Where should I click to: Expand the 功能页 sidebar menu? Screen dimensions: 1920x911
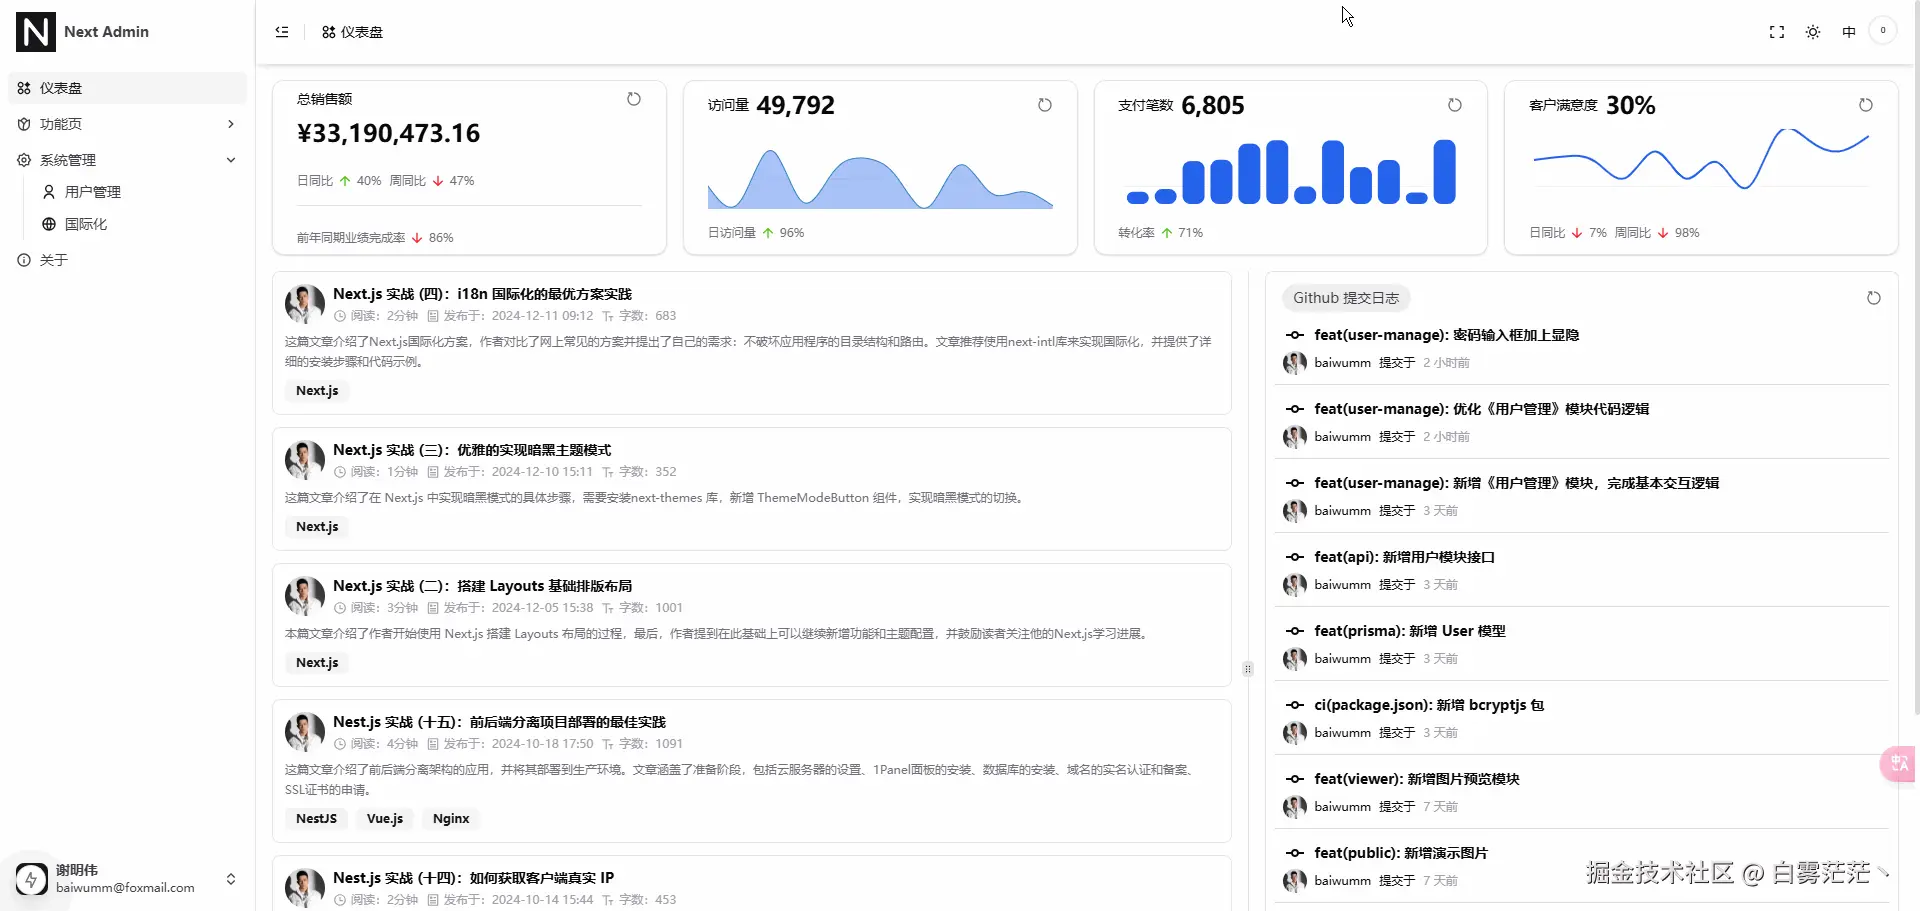pos(127,124)
